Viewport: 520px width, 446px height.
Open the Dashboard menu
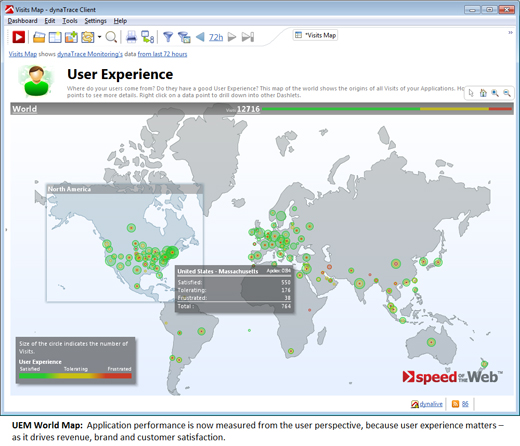tap(22, 21)
